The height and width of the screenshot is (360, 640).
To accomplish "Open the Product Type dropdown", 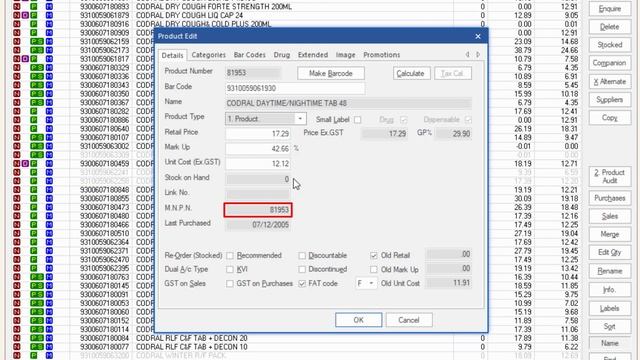I will point(300,119).
